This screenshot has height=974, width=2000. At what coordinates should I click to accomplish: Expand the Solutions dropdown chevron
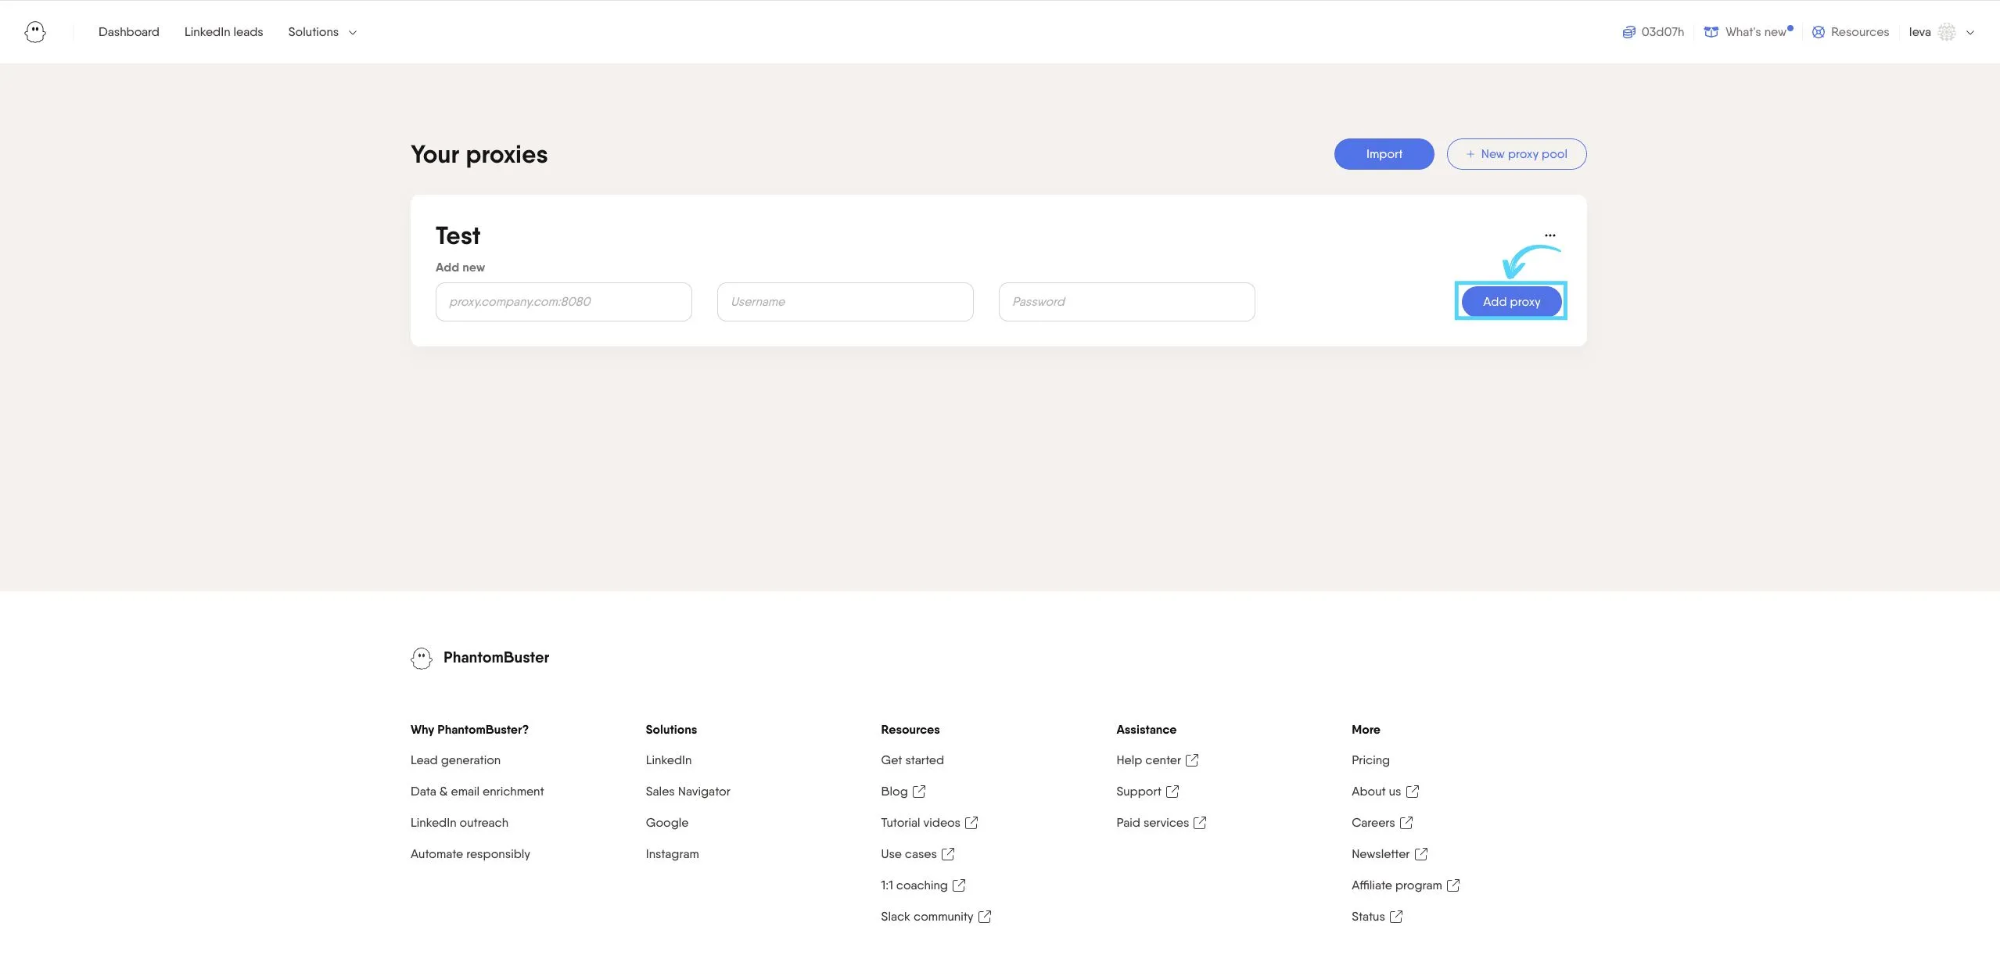352,33
